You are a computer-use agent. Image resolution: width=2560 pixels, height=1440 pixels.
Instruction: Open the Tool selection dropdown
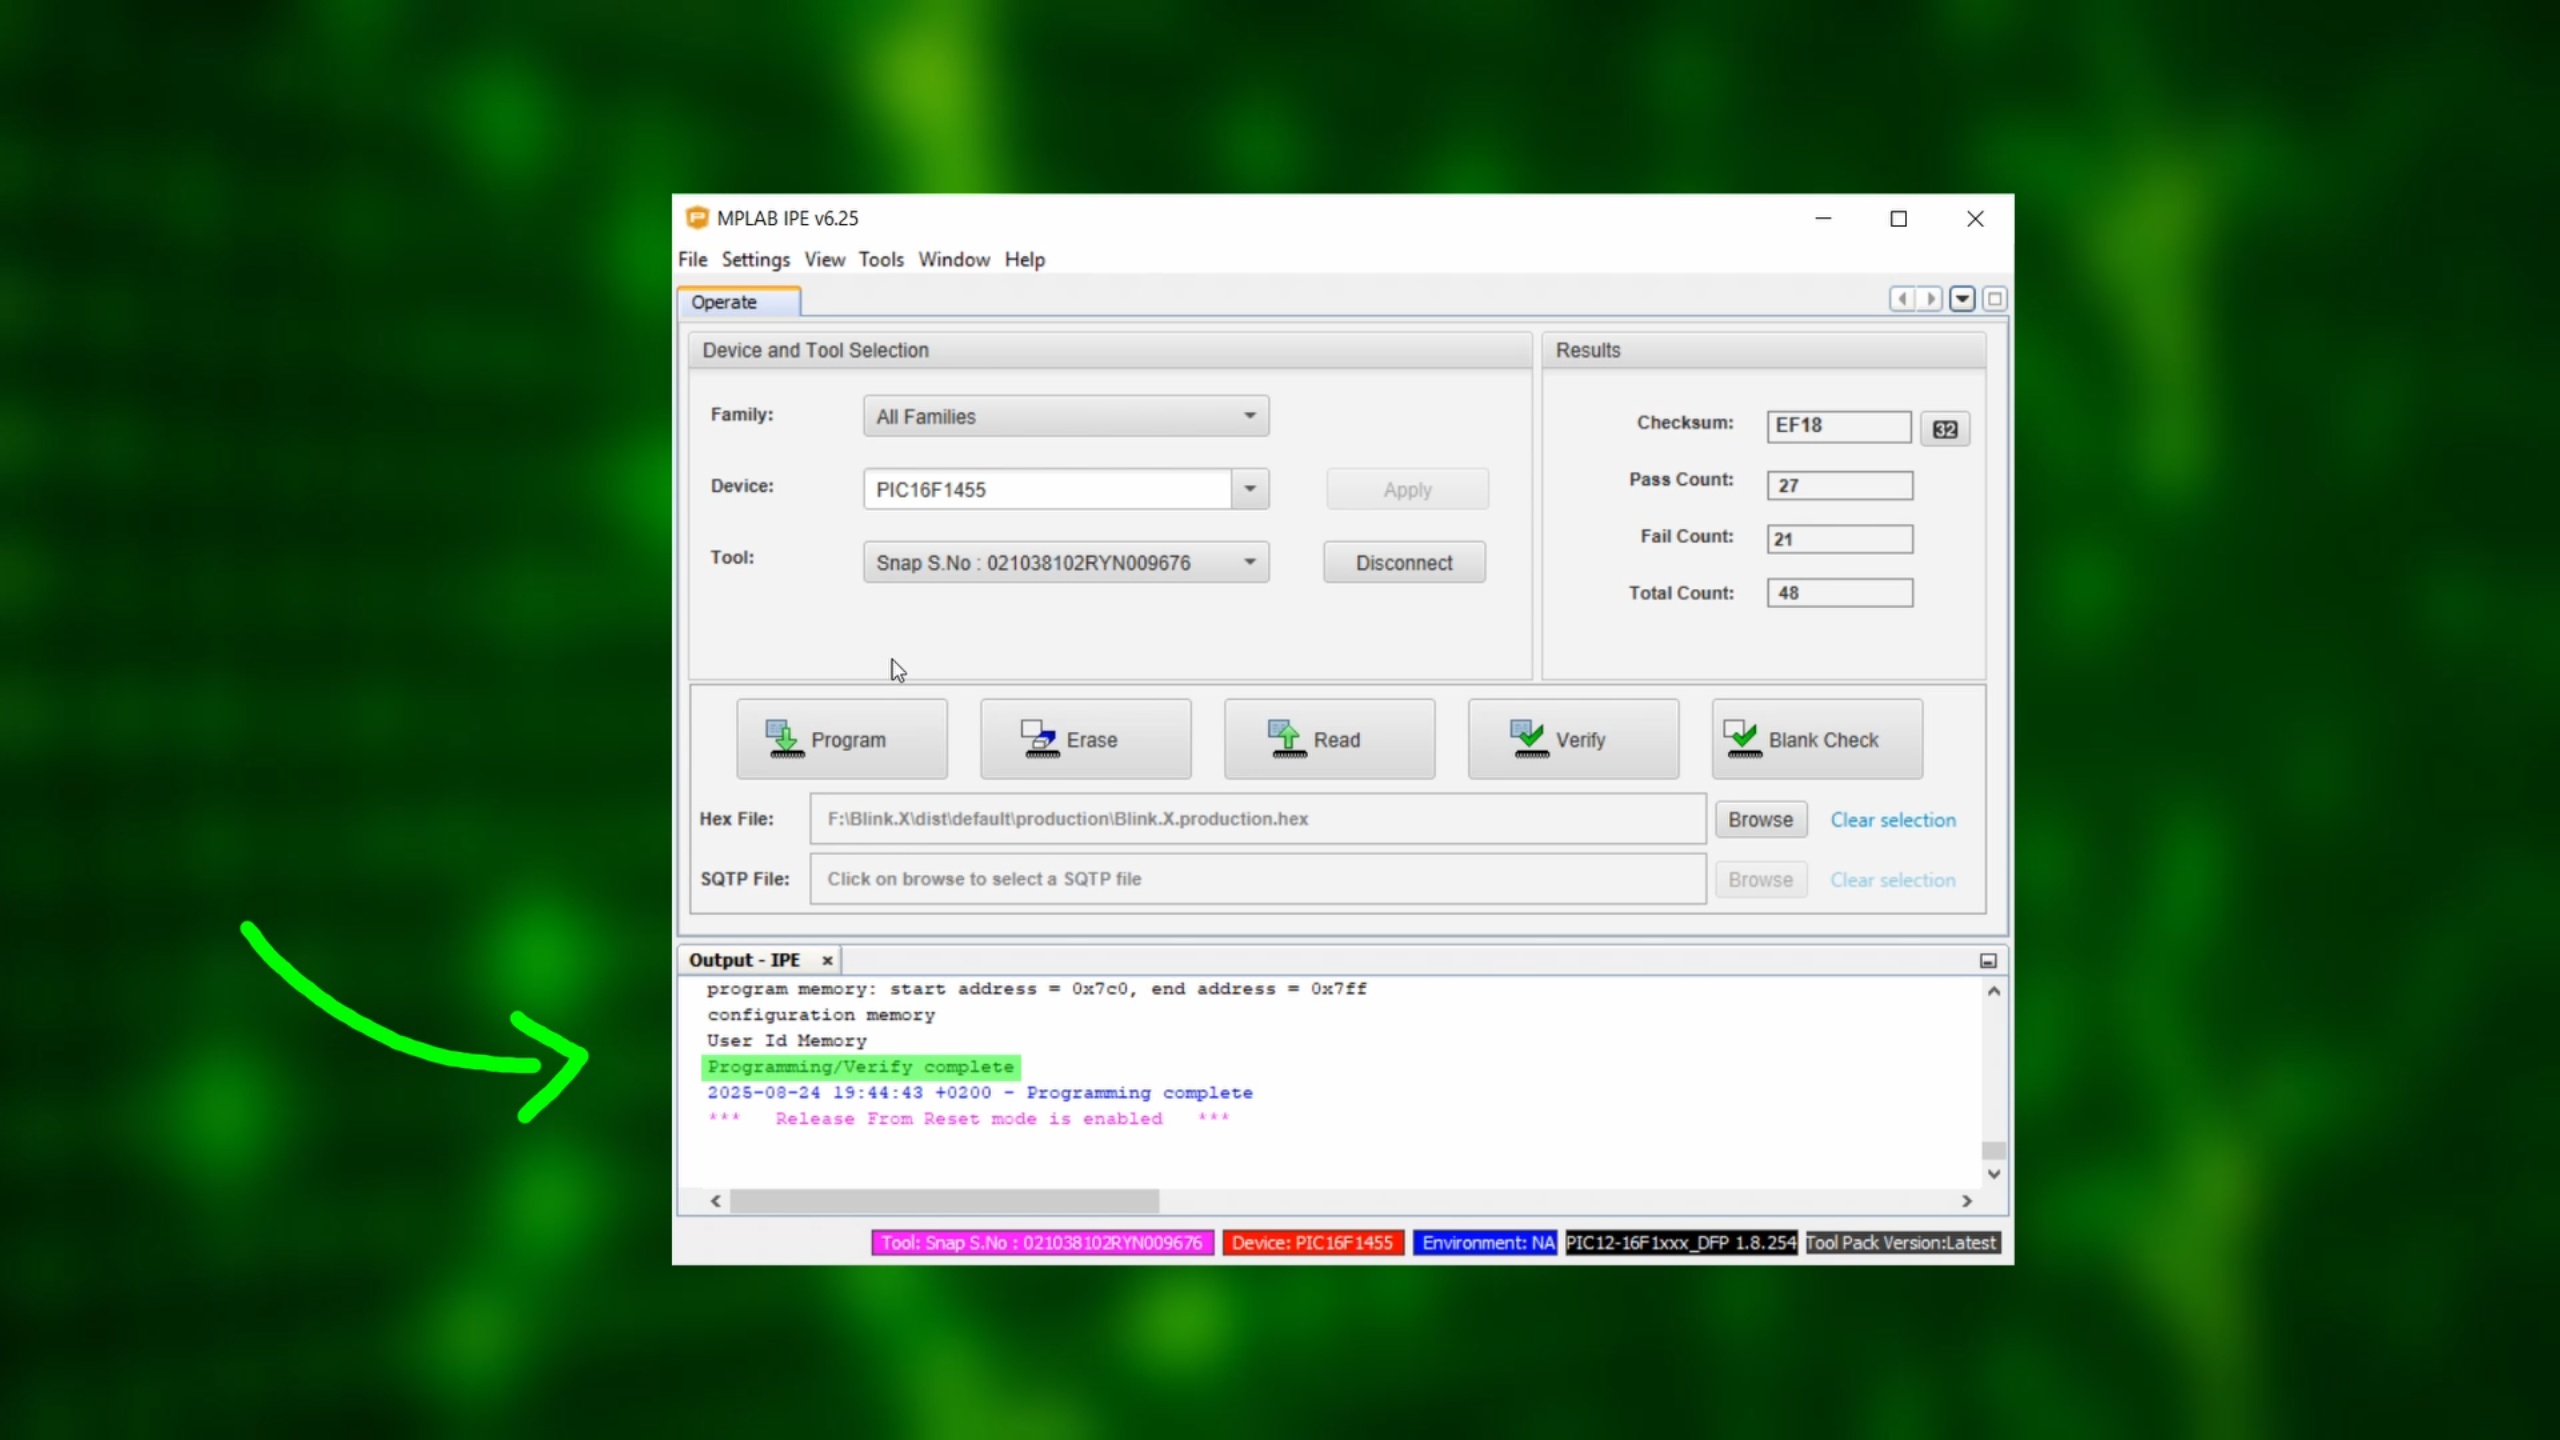point(1249,562)
